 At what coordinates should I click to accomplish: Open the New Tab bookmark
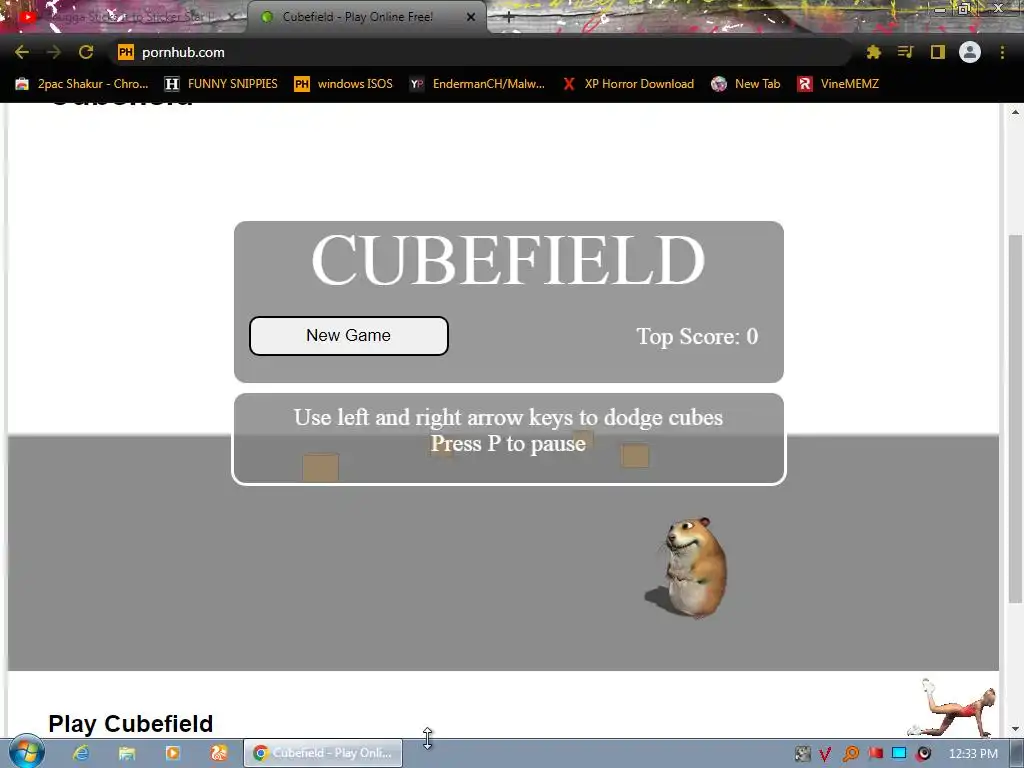(x=746, y=84)
